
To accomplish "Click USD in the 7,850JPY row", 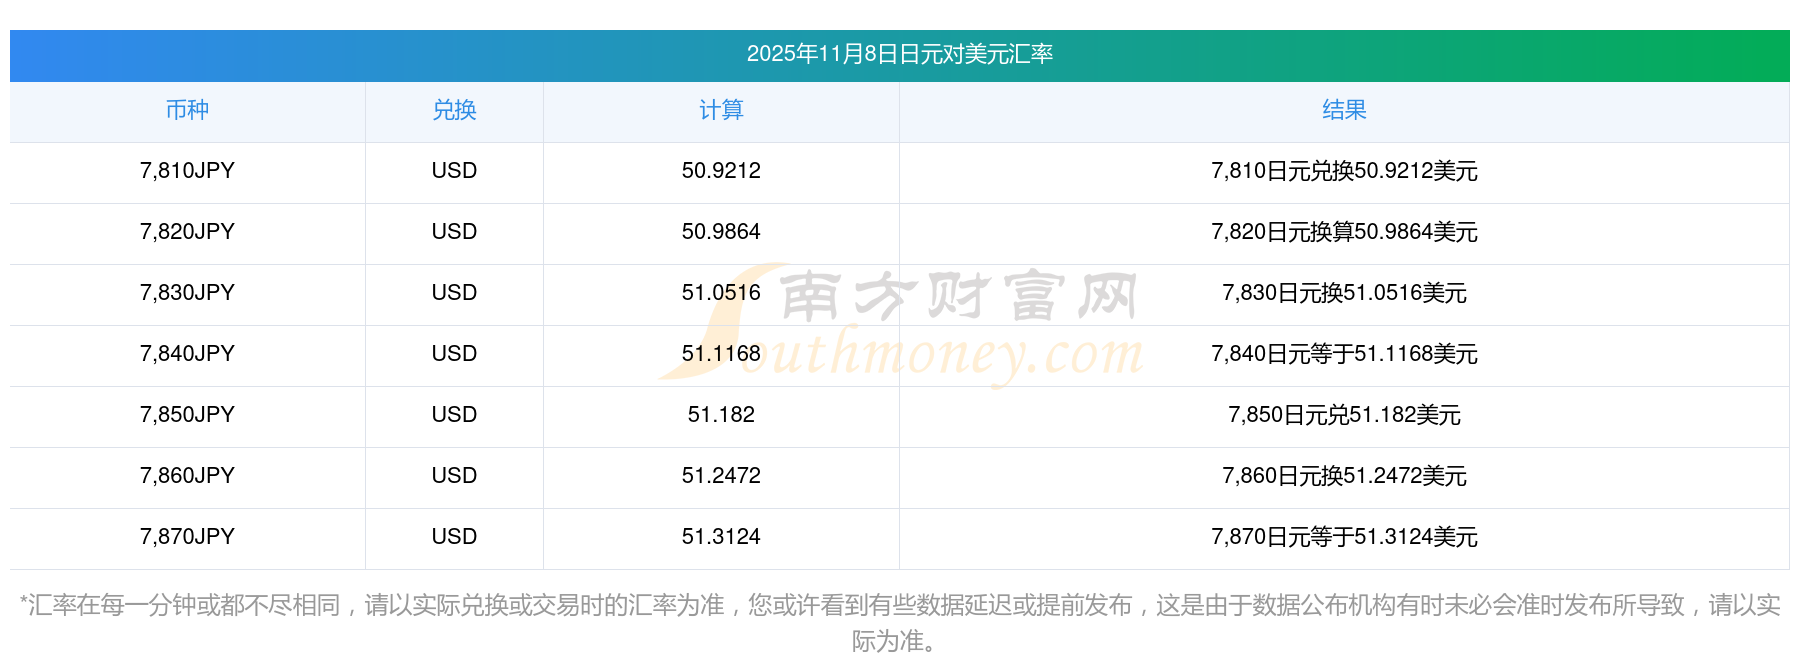I will click(x=454, y=415).
